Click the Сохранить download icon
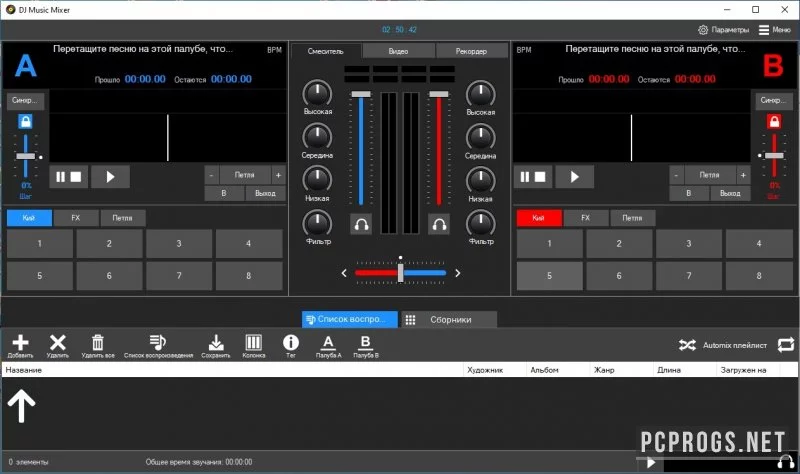 coord(216,343)
